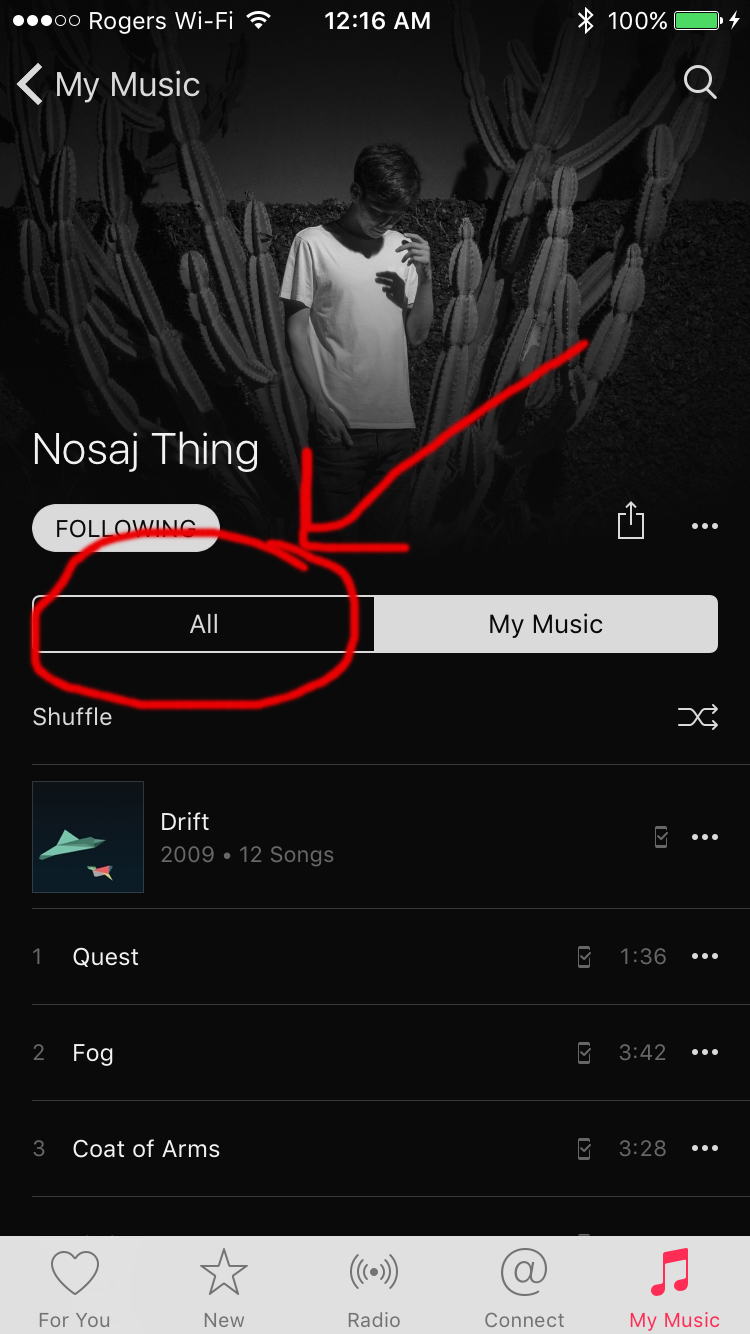
Task: Play the song Quest
Action: click(106, 957)
